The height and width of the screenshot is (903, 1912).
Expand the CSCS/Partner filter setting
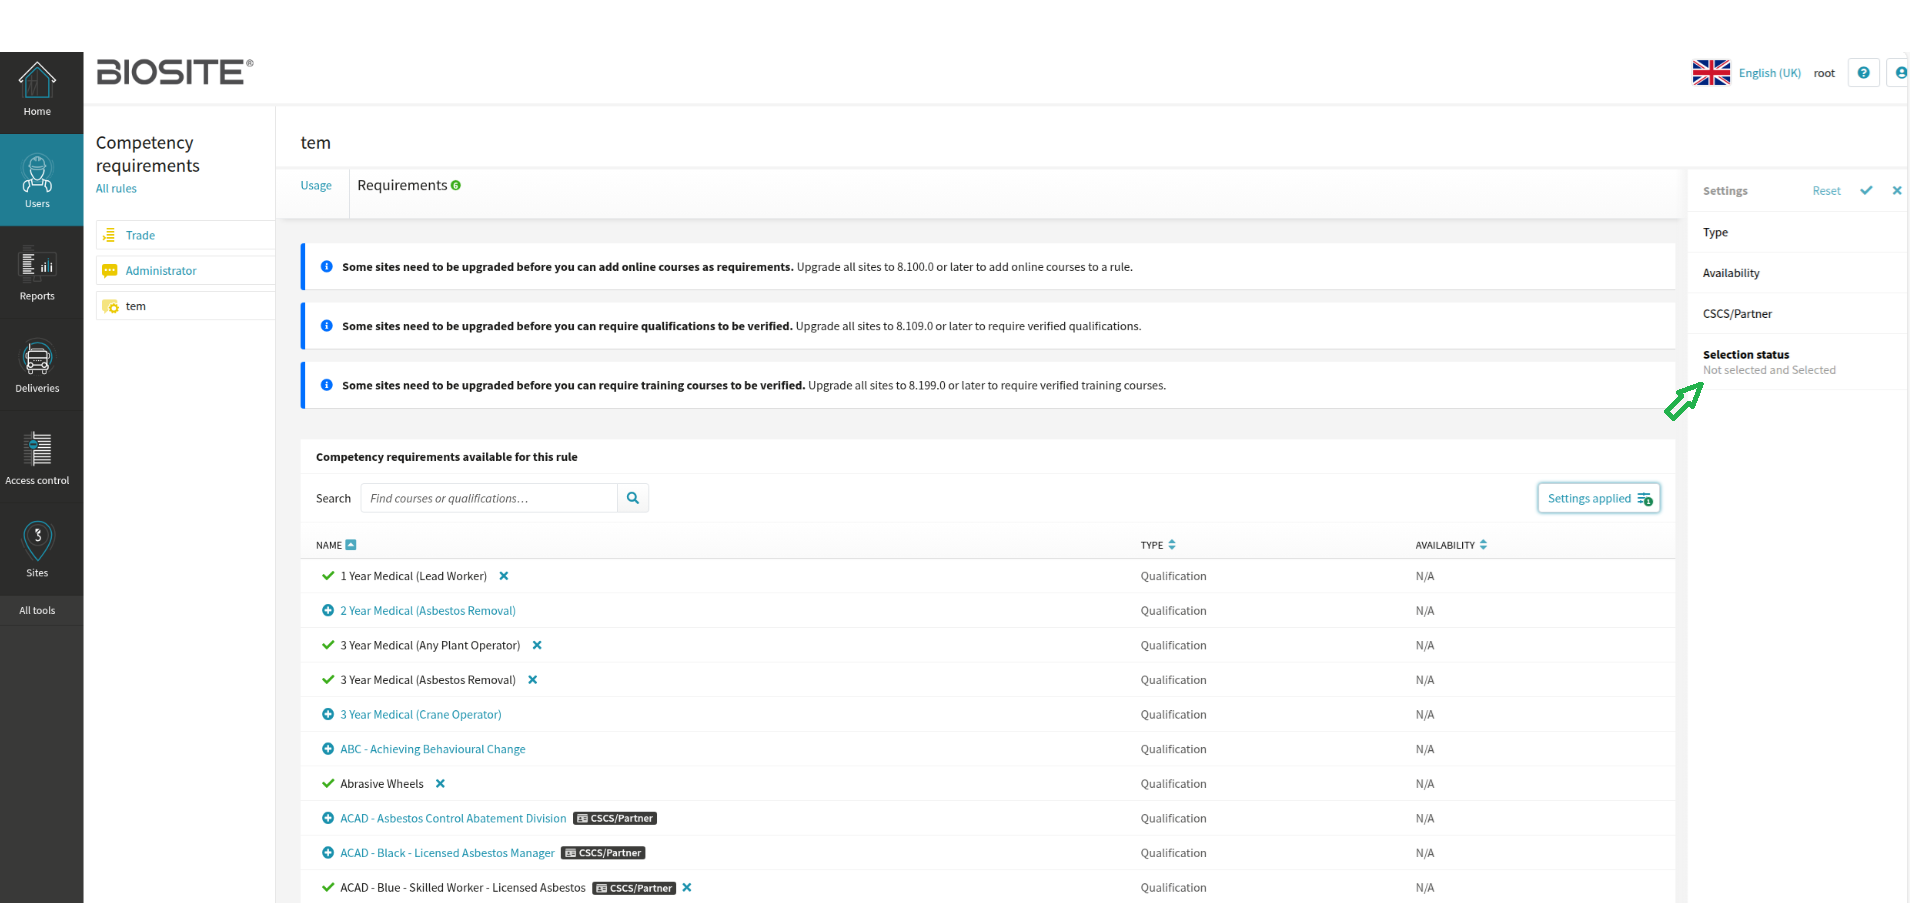pyautogui.click(x=1797, y=314)
